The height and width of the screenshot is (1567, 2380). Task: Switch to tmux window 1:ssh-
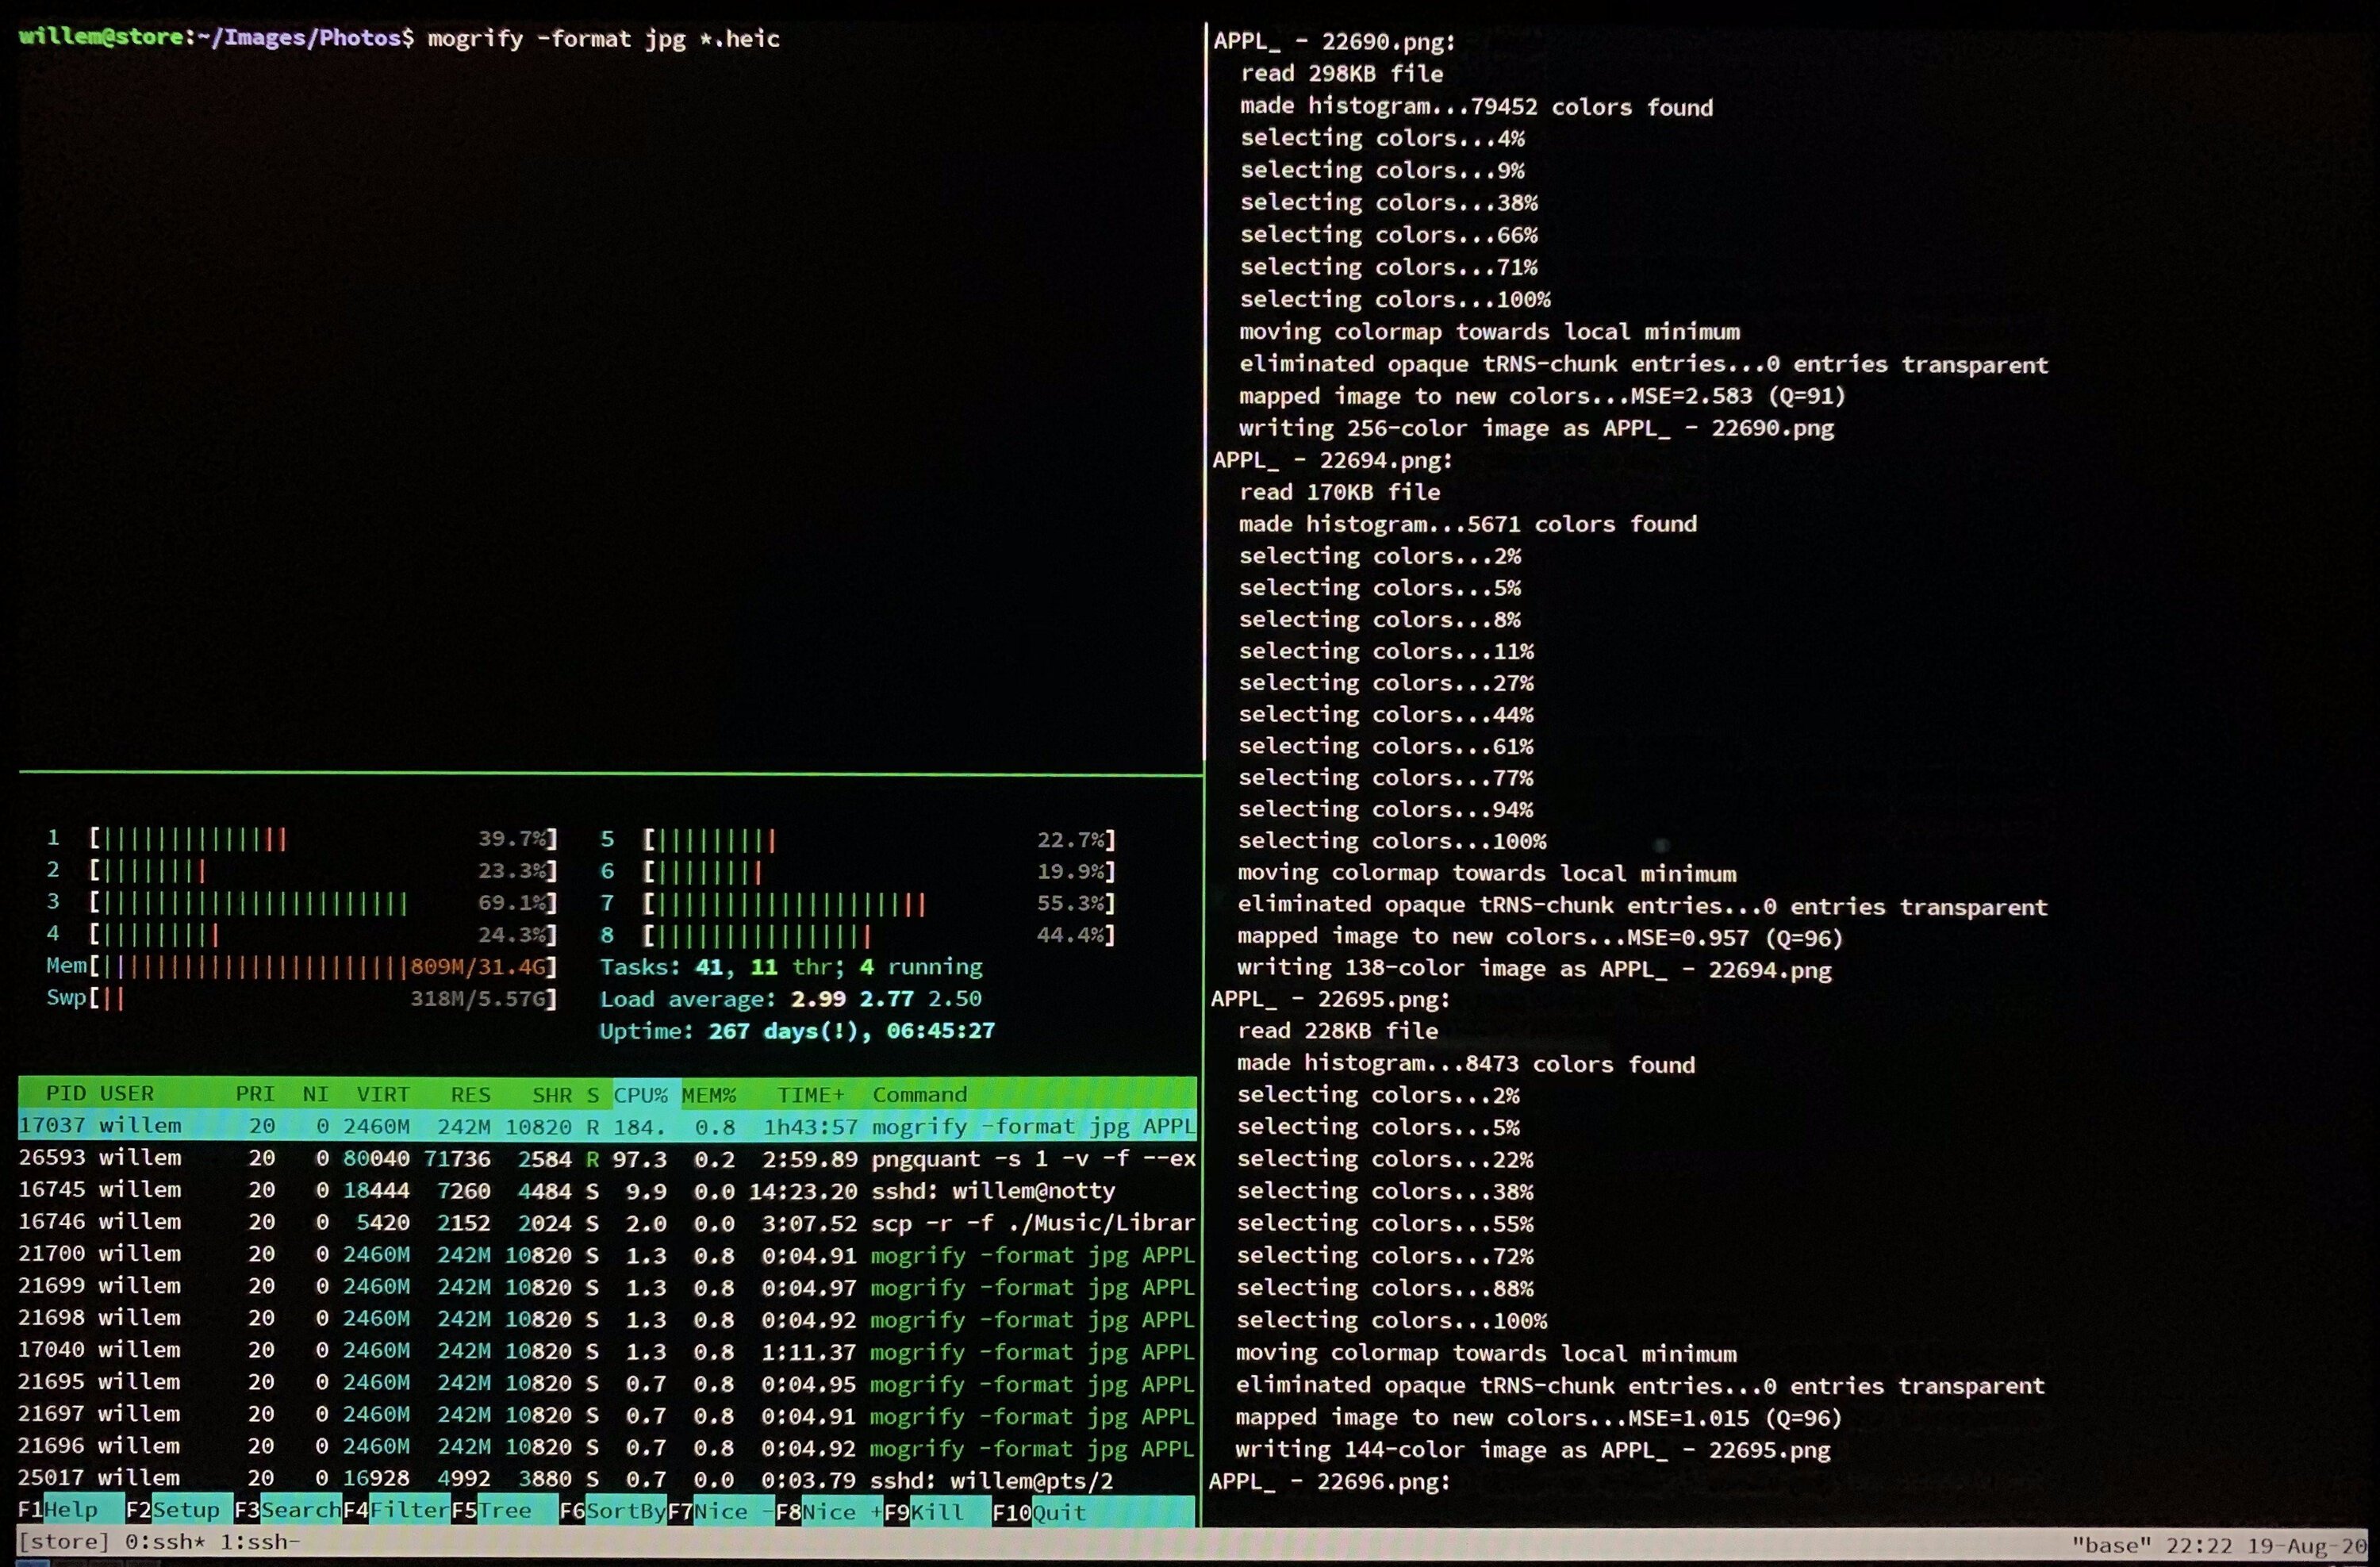pos(260,1541)
